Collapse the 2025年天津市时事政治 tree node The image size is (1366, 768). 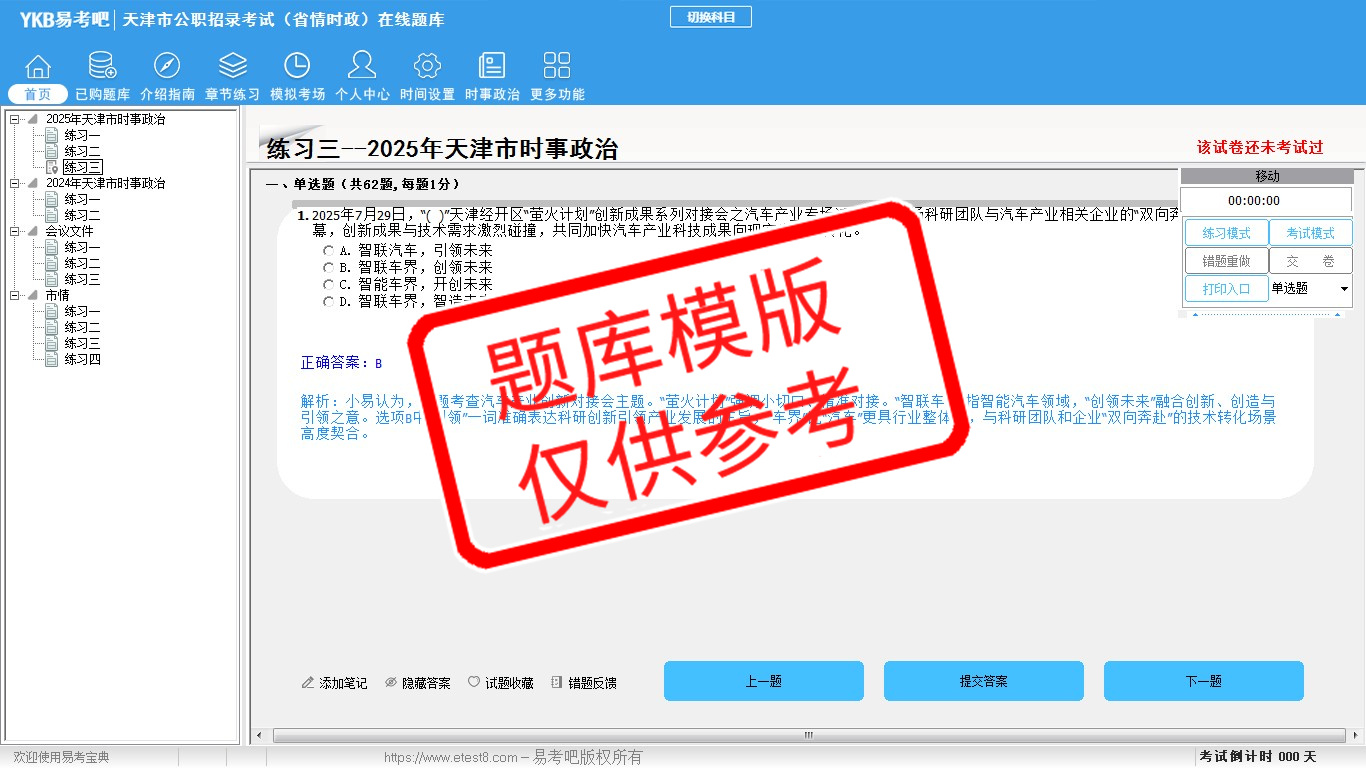tap(15, 120)
